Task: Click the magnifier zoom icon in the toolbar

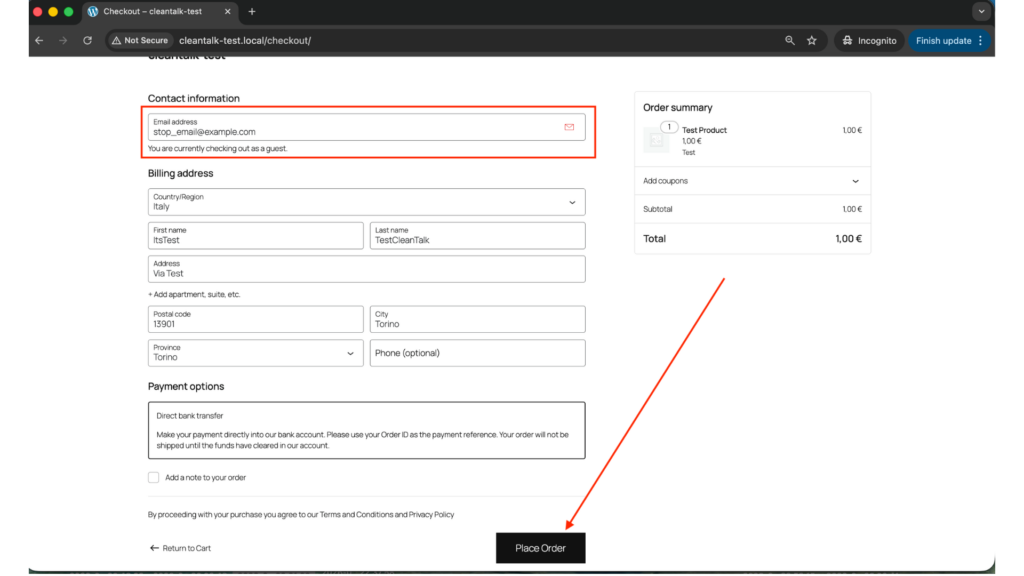Action: [x=790, y=40]
